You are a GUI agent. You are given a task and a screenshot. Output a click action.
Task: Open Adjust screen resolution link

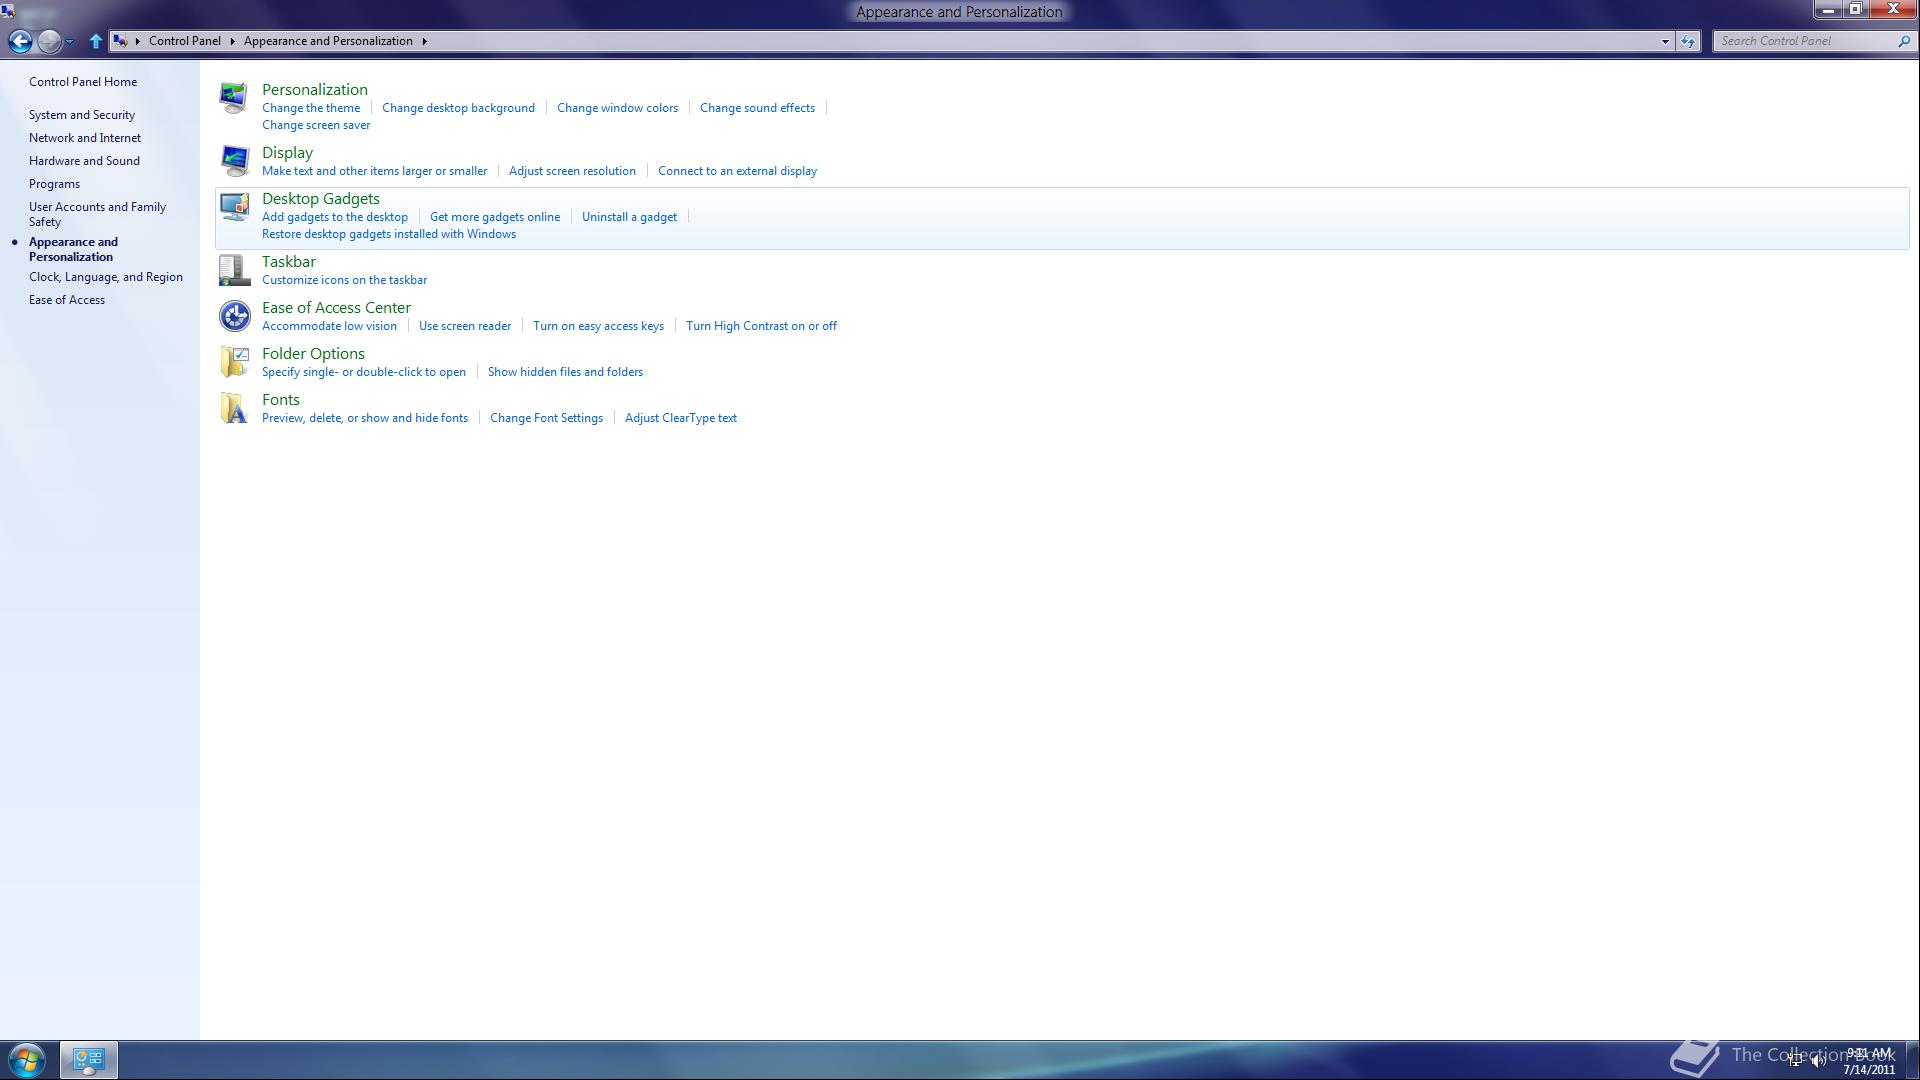[572, 171]
